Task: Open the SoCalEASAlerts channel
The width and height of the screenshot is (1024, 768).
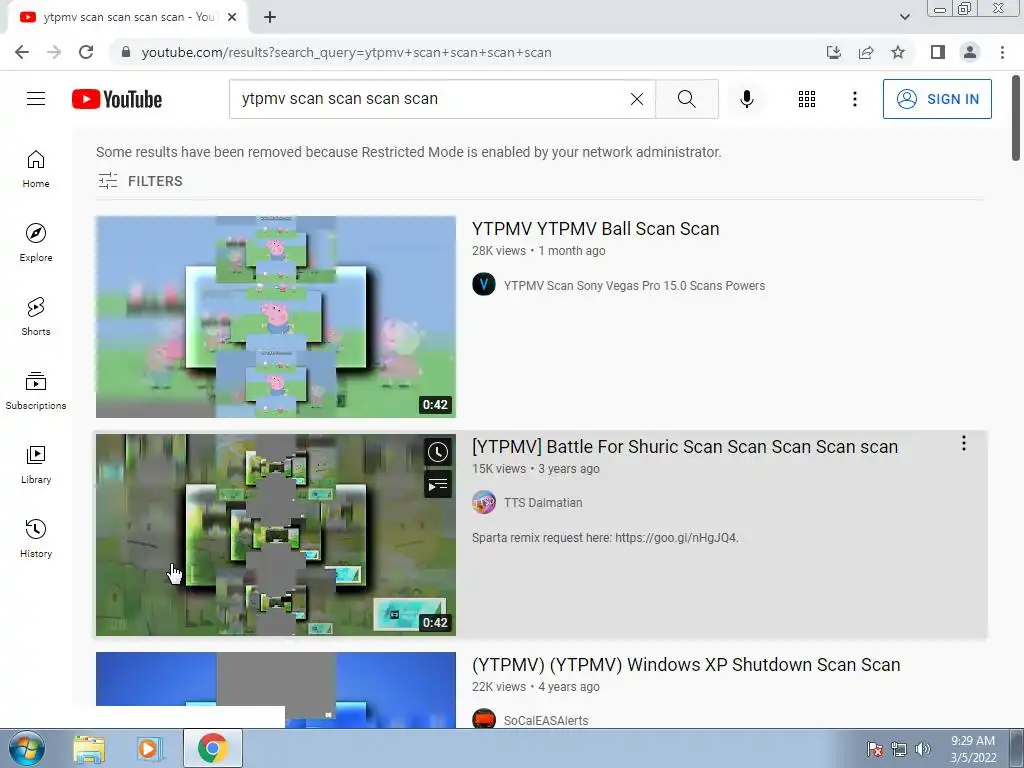Action: tap(546, 720)
